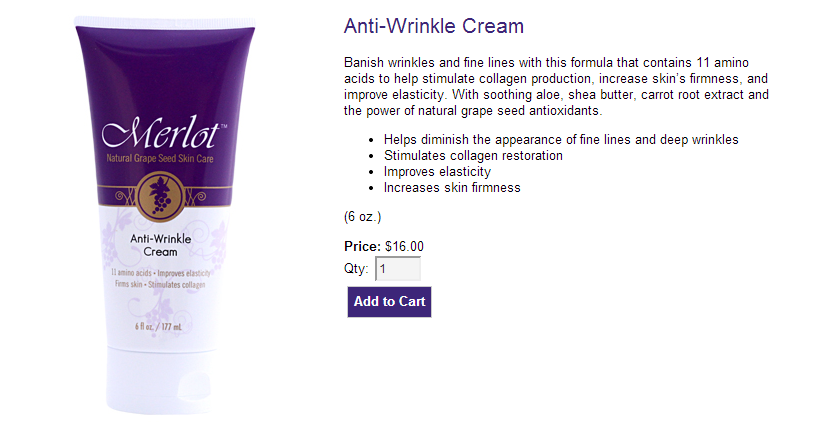
Task: Click Natural Grape Seed Skin Care tagline
Action: tap(160, 158)
